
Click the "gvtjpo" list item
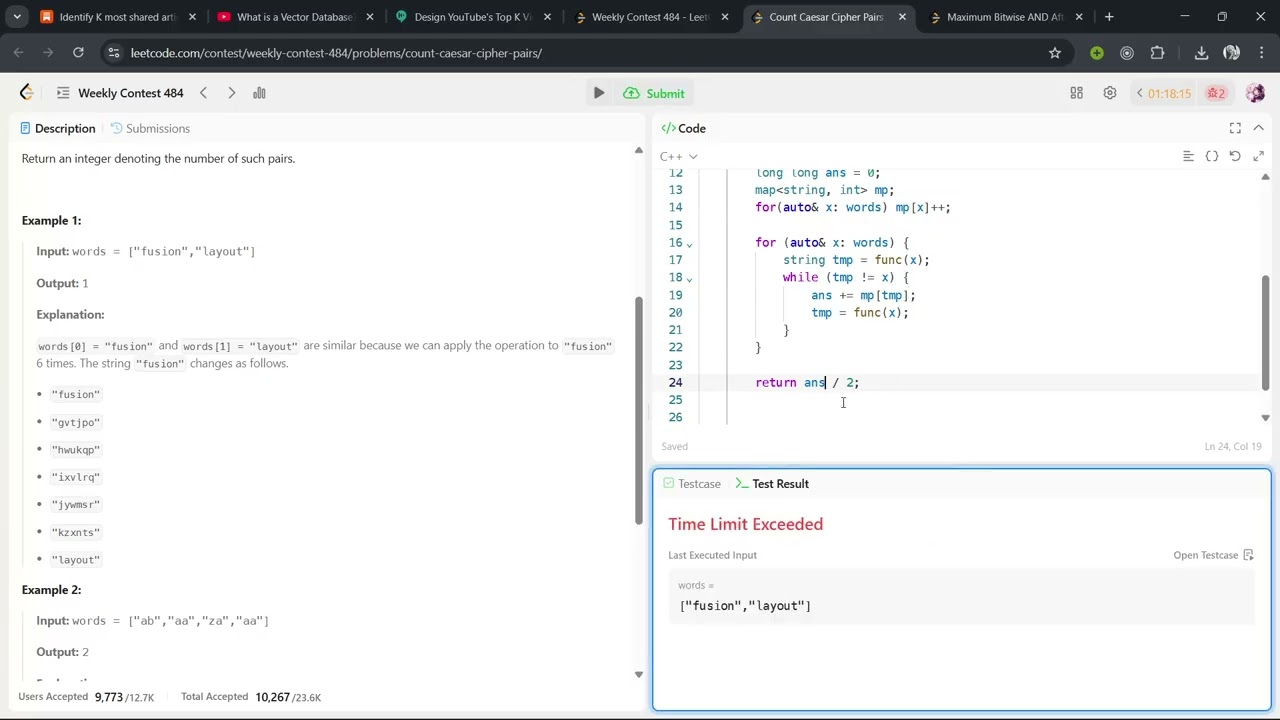(x=76, y=422)
